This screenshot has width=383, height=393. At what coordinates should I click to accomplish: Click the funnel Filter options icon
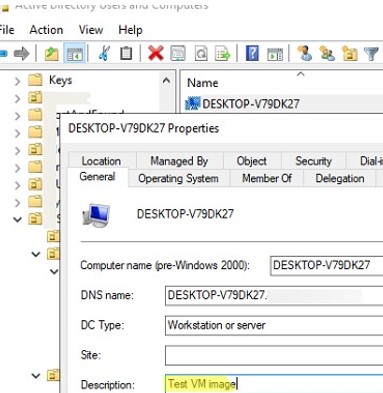[371, 53]
